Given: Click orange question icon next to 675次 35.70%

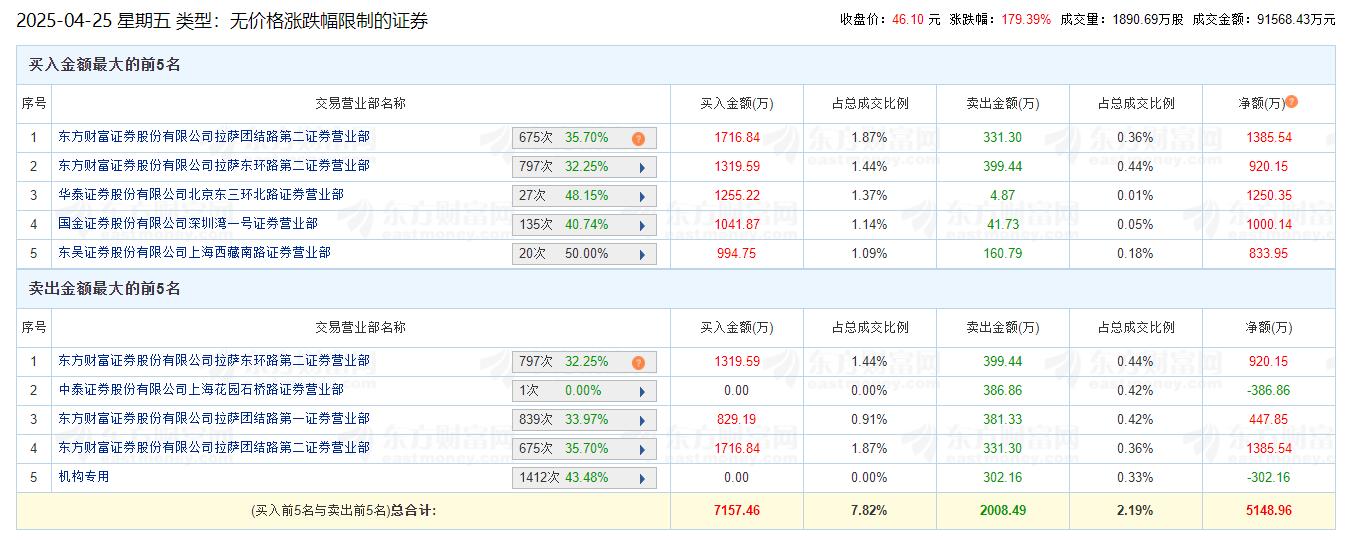Looking at the screenshot, I should [638, 139].
